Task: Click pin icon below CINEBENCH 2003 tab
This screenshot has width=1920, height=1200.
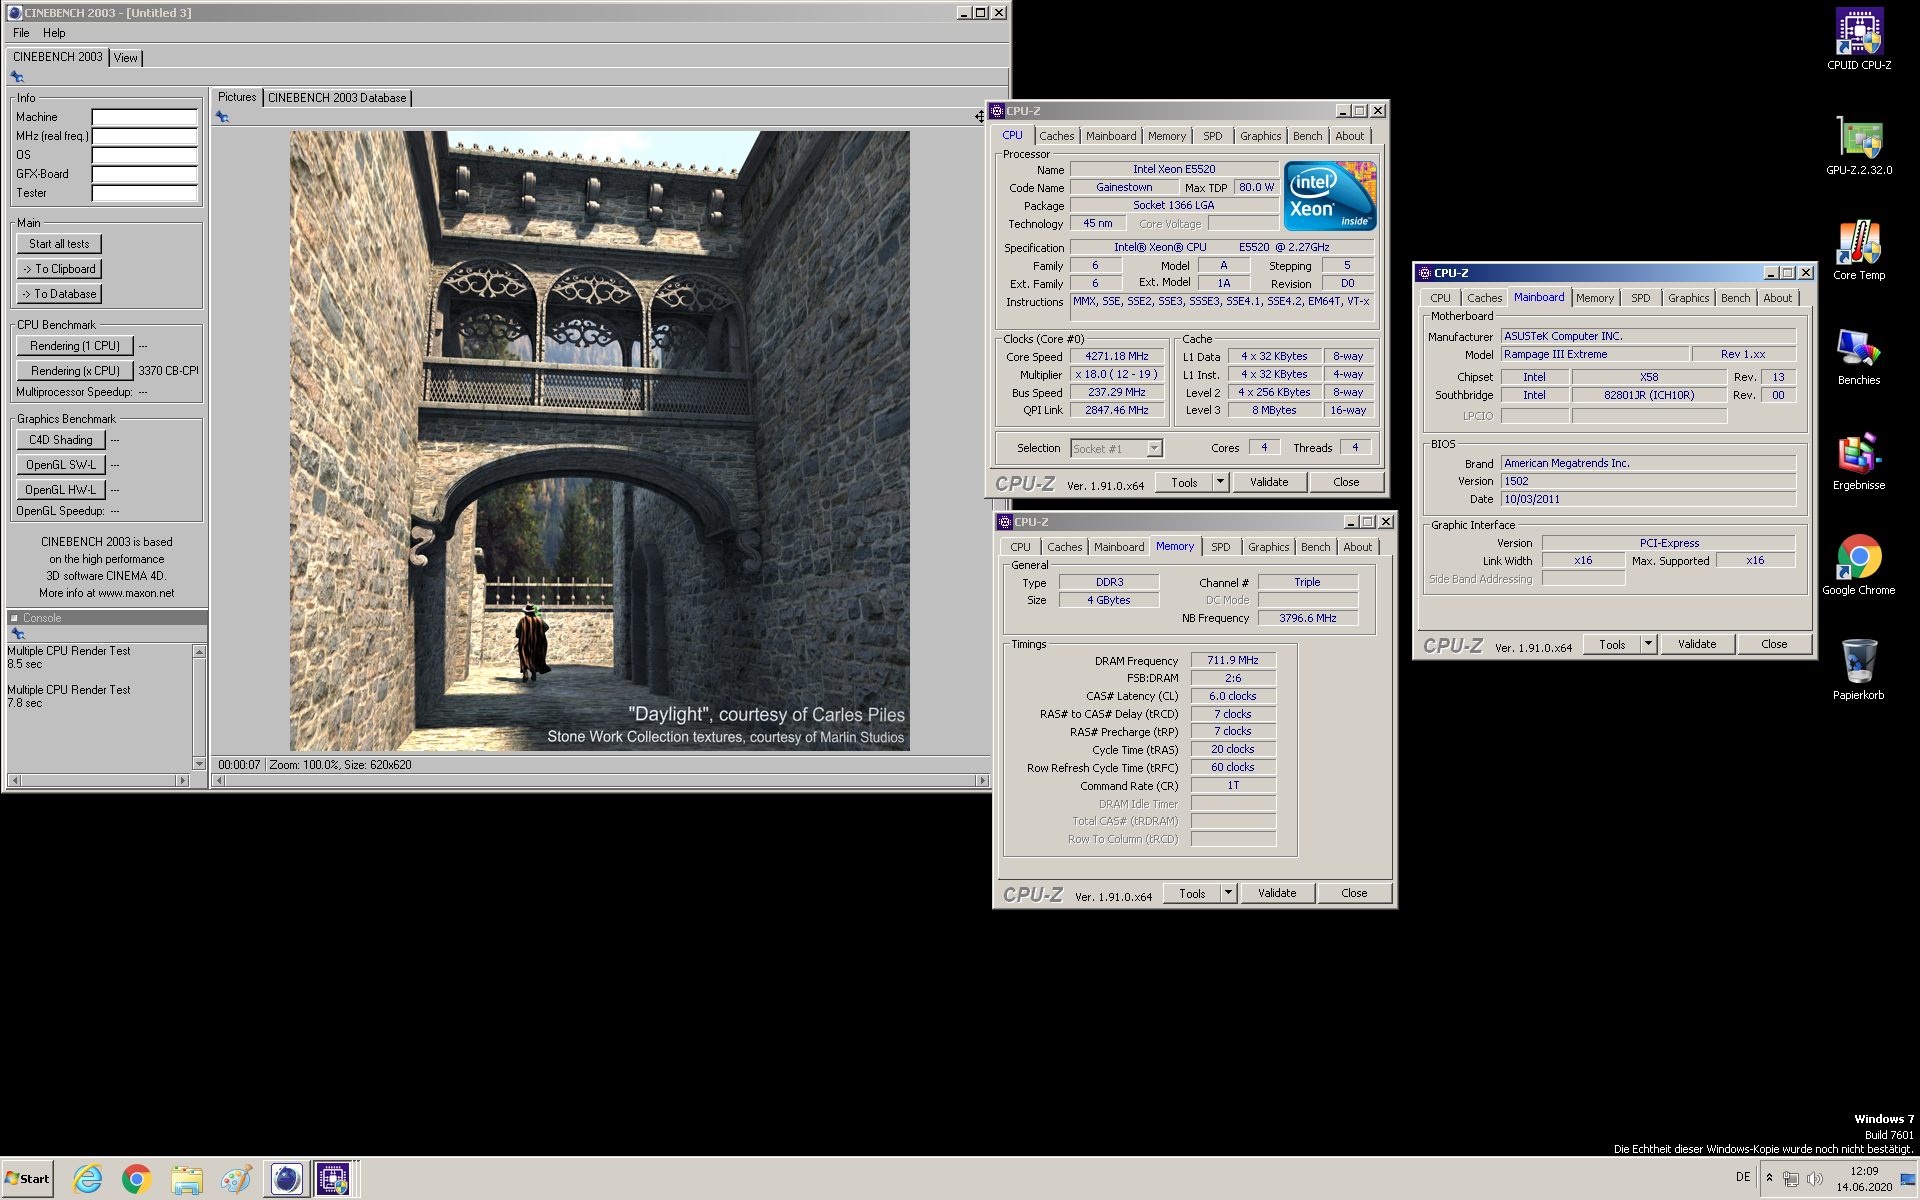Action: [x=17, y=77]
